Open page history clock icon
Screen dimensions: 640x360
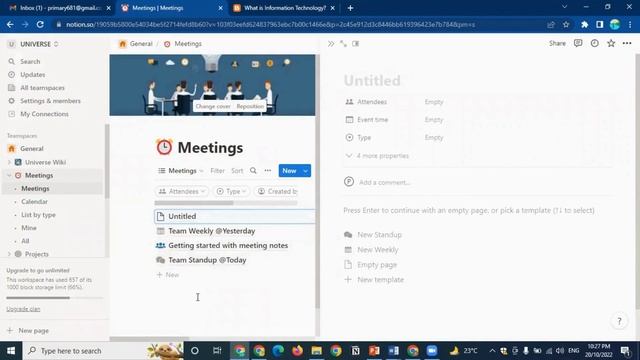[x=595, y=43]
